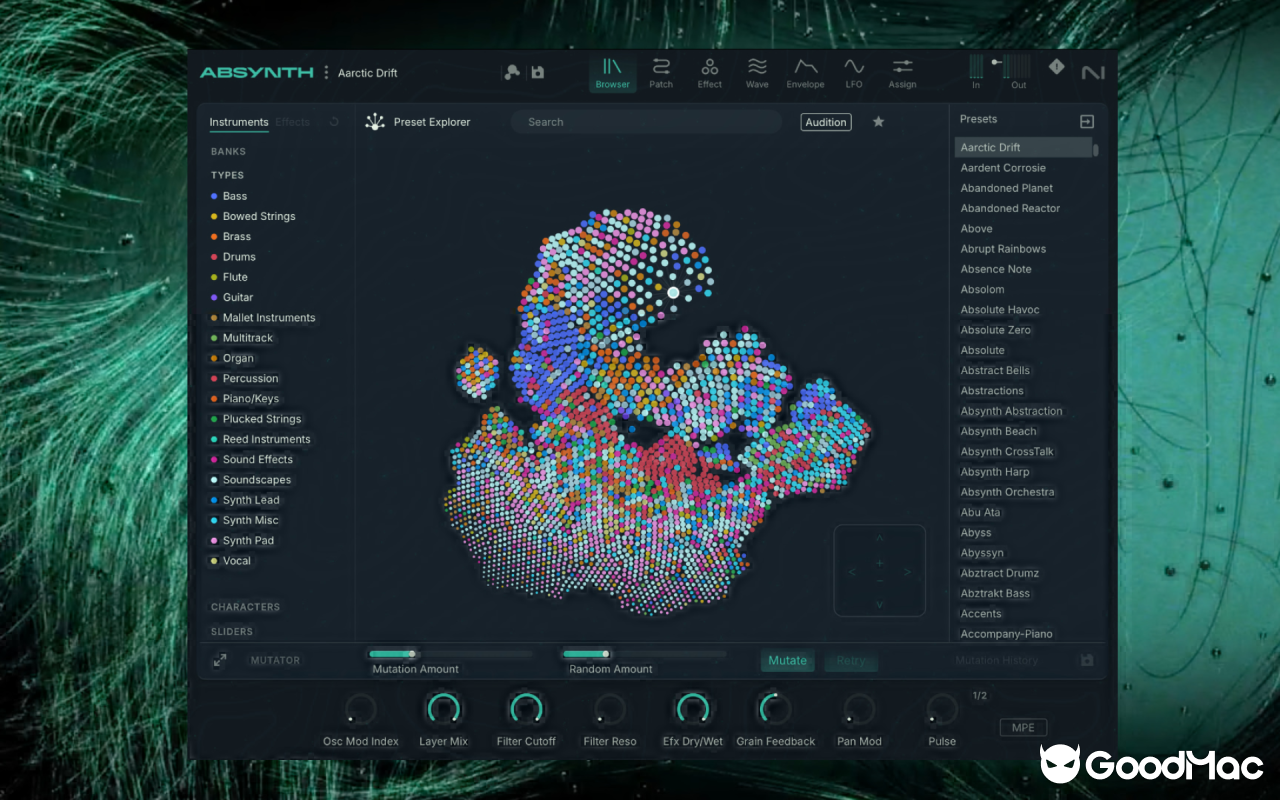
Task: Switch to the Browser tab
Action: tap(612, 72)
